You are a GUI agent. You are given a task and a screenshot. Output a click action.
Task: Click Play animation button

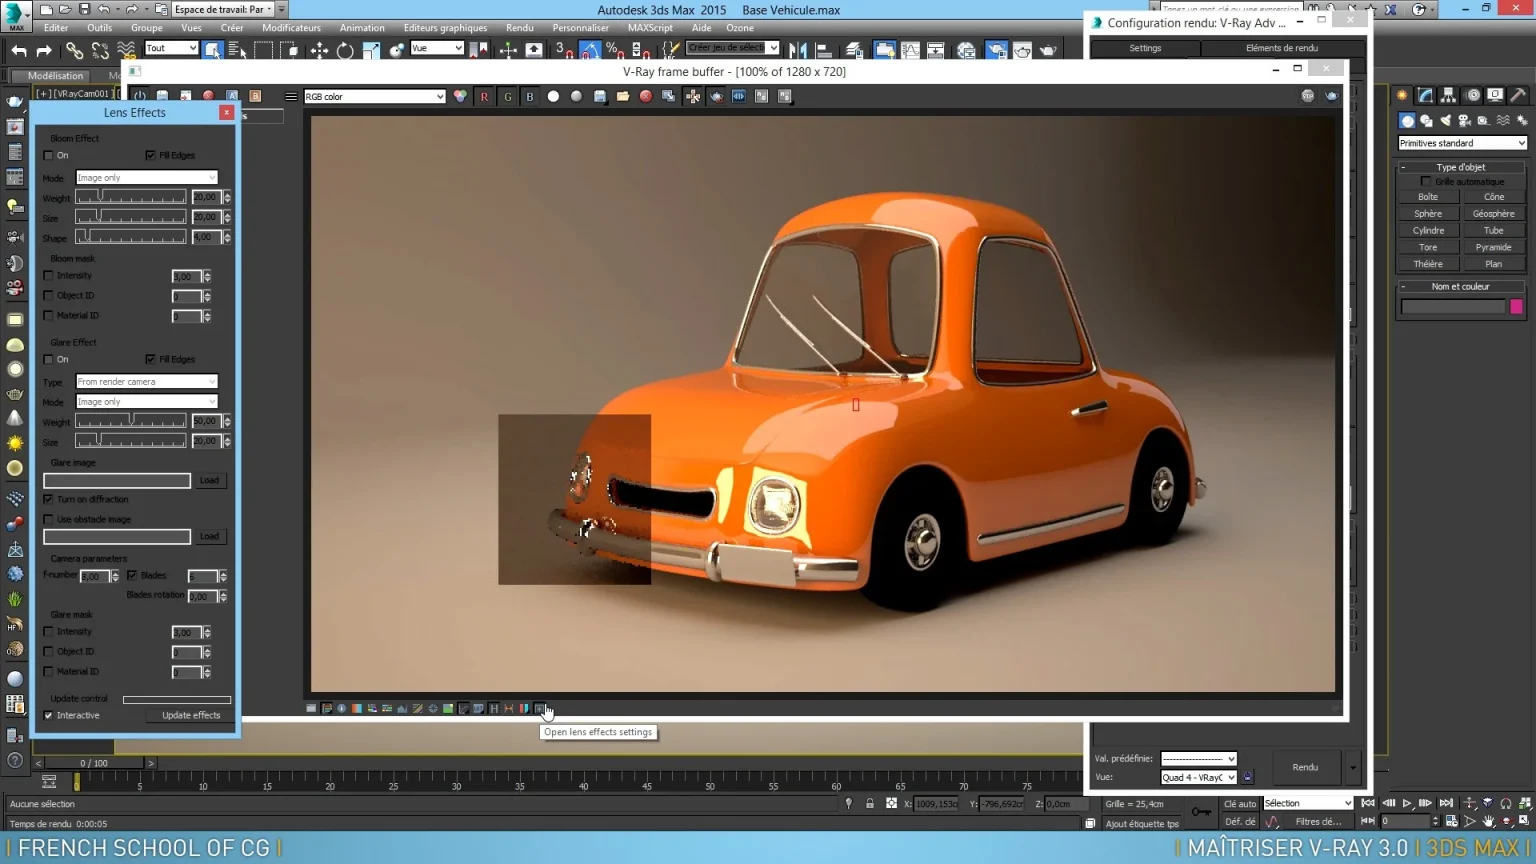(1407, 803)
